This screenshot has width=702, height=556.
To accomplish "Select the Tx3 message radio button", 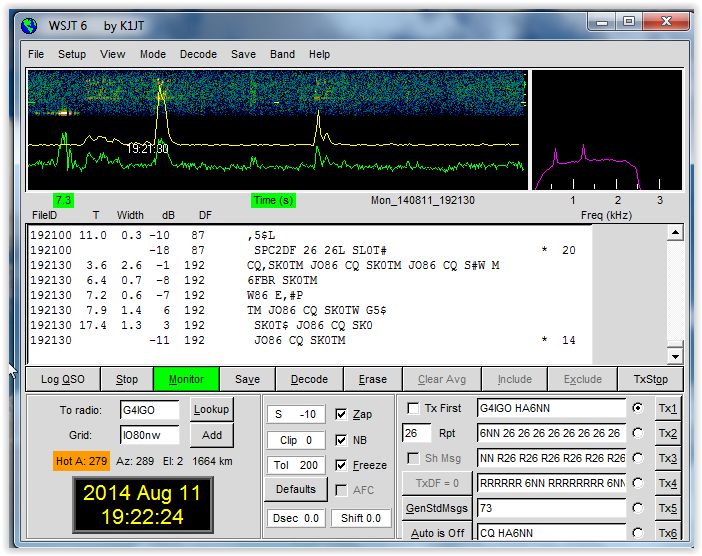I will tap(638, 458).
